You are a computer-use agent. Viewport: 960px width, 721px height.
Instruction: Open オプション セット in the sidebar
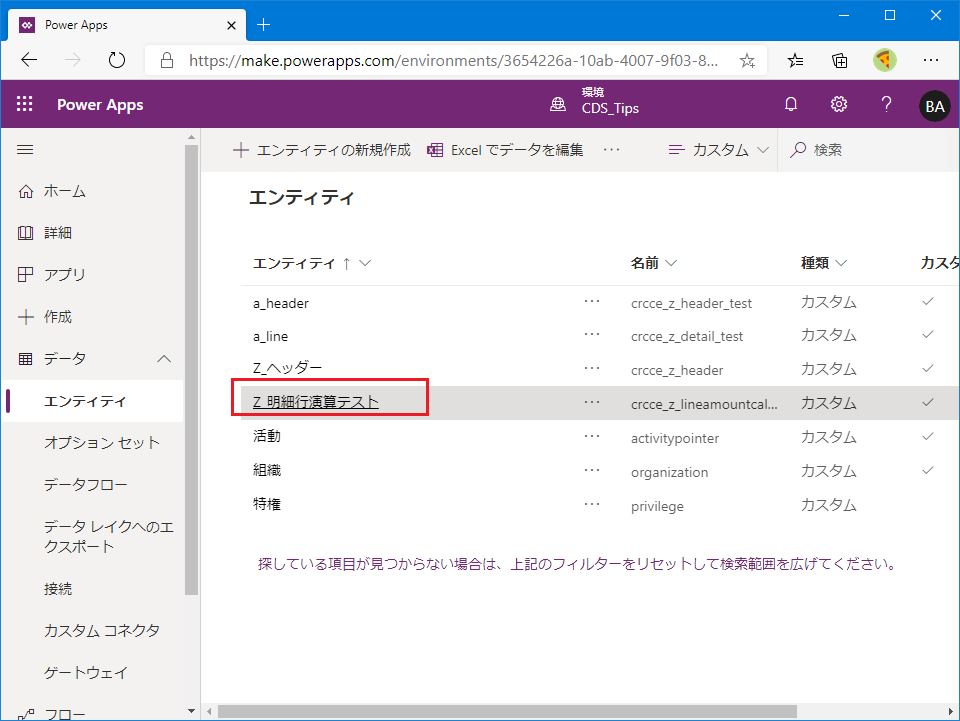click(102, 443)
